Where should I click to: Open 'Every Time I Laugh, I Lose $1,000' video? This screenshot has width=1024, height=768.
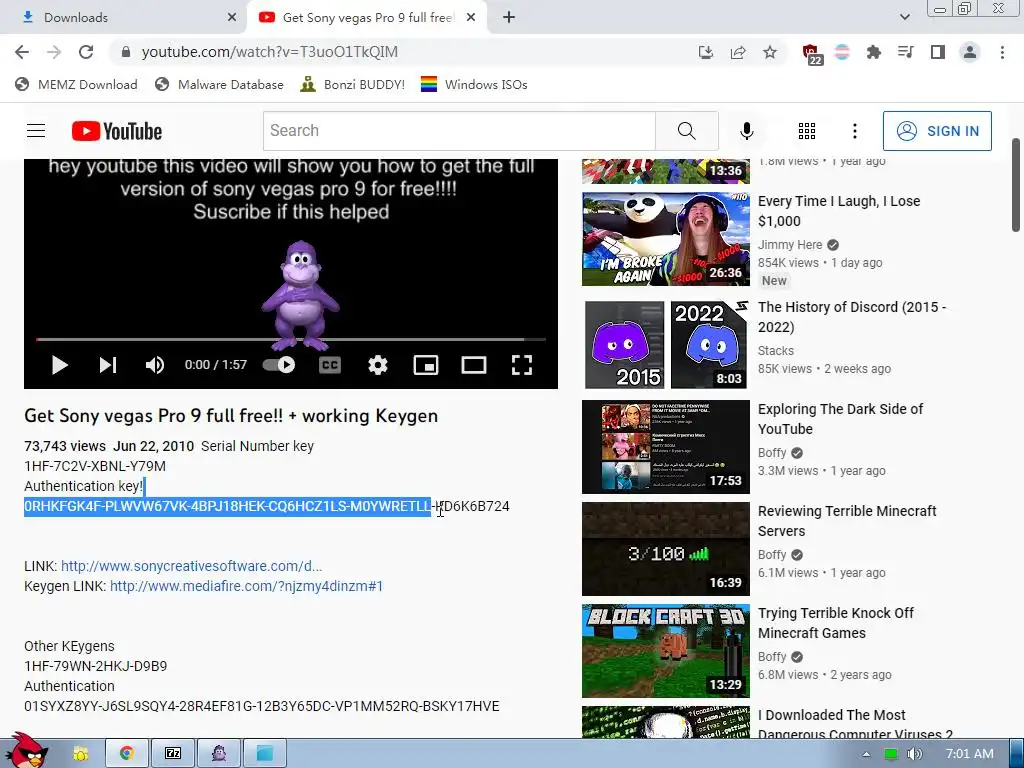click(x=839, y=211)
